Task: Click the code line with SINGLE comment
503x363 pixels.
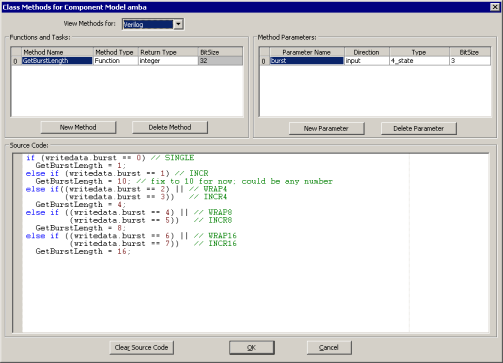Action: coord(110,158)
